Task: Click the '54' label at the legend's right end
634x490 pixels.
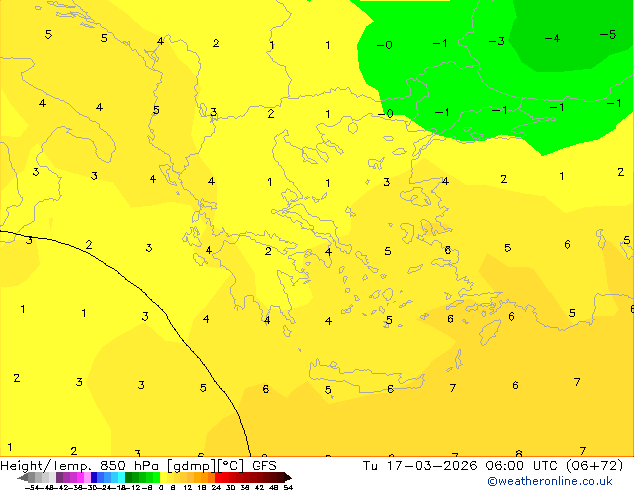Action: [288, 487]
